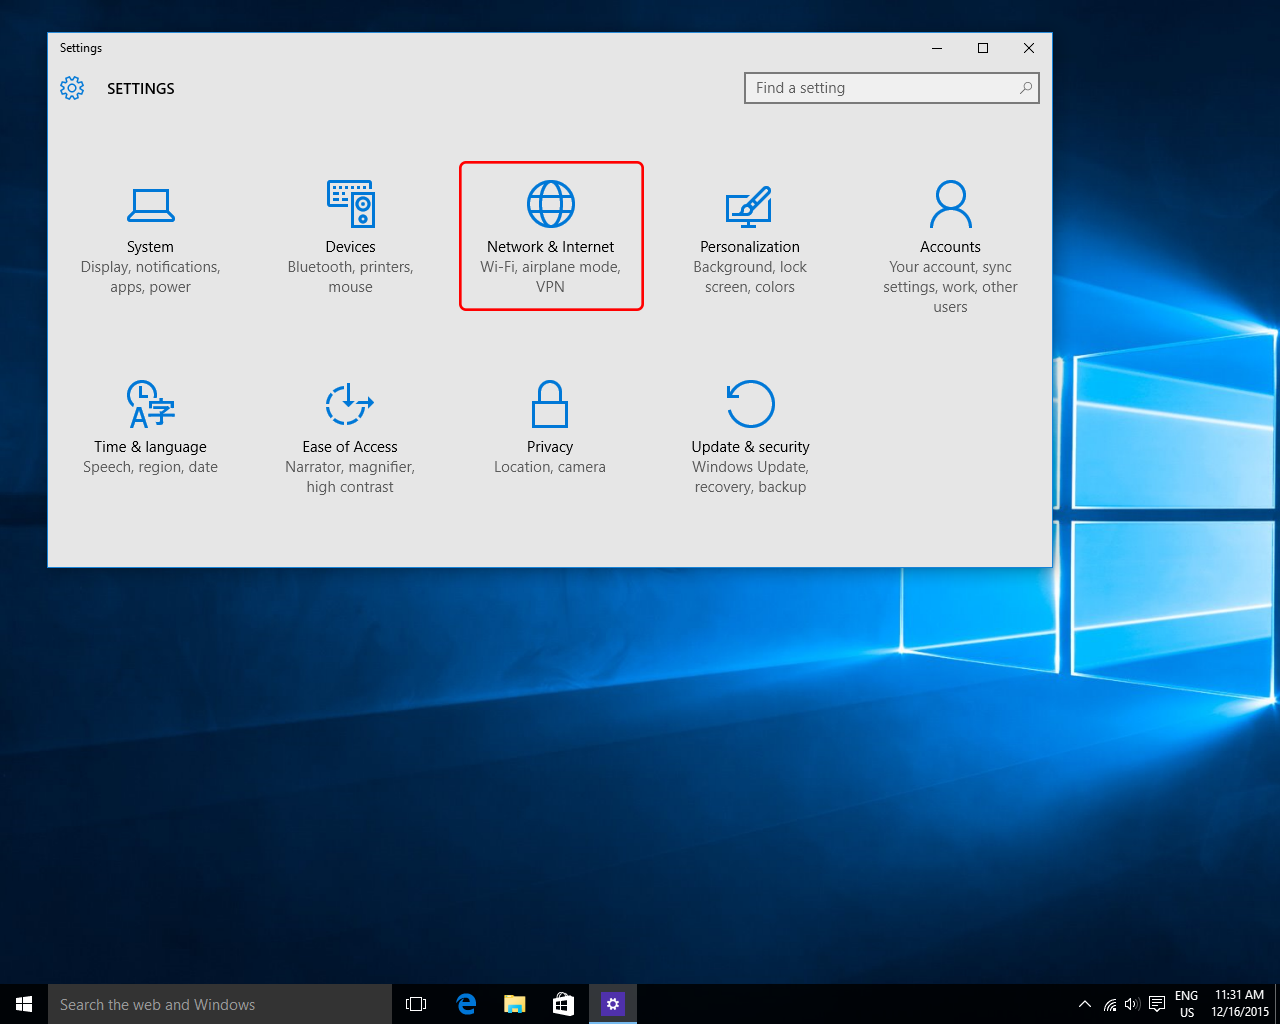1280x1024 pixels.
Task: Click the magnifier icon in search box
Action: tap(1026, 88)
